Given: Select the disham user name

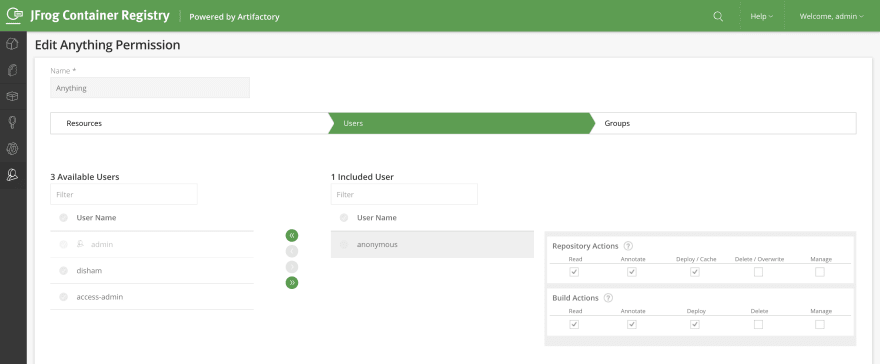Looking at the screenshot, I should click(x=89, y=271).
